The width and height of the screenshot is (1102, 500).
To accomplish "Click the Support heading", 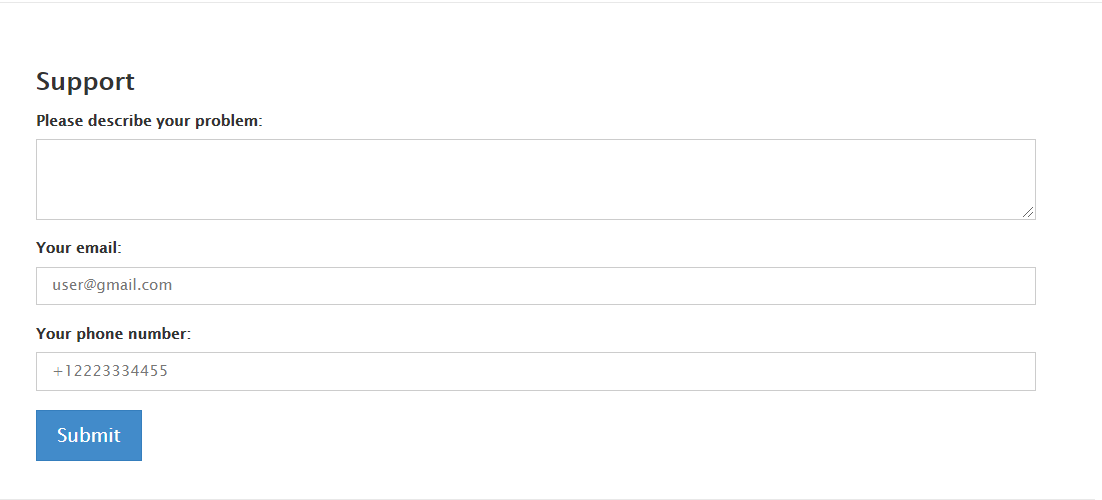I will coord(85,82).
